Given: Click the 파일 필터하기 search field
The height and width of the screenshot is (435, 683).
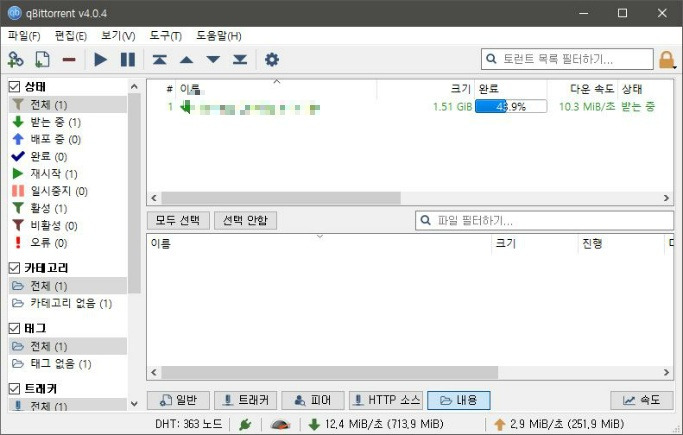Looking at the screenshot, I should (544, 220).
